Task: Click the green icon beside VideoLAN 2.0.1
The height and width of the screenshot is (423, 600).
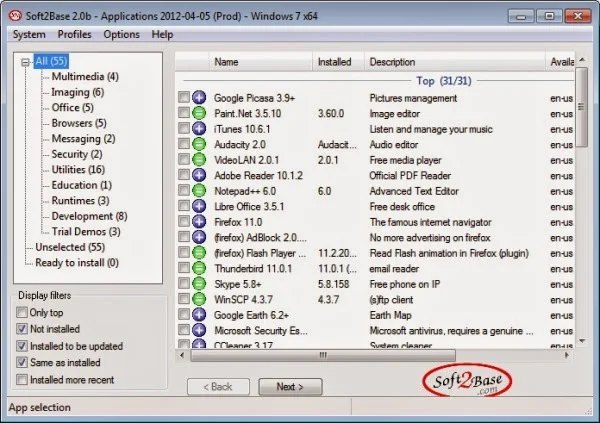Action: click(199, 160)
